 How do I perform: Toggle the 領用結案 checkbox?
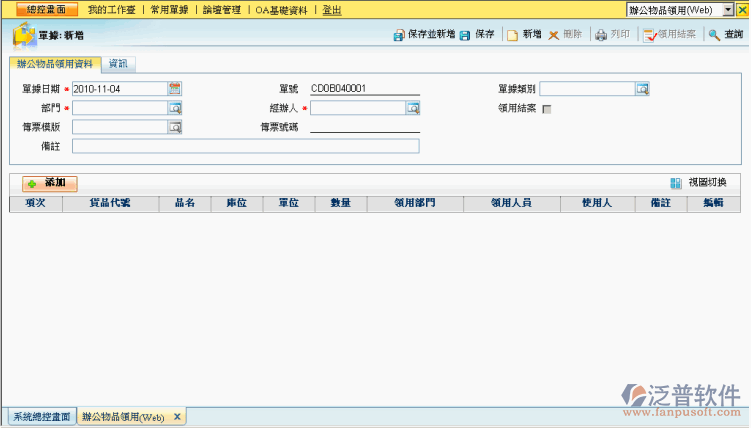click(546, 109)
